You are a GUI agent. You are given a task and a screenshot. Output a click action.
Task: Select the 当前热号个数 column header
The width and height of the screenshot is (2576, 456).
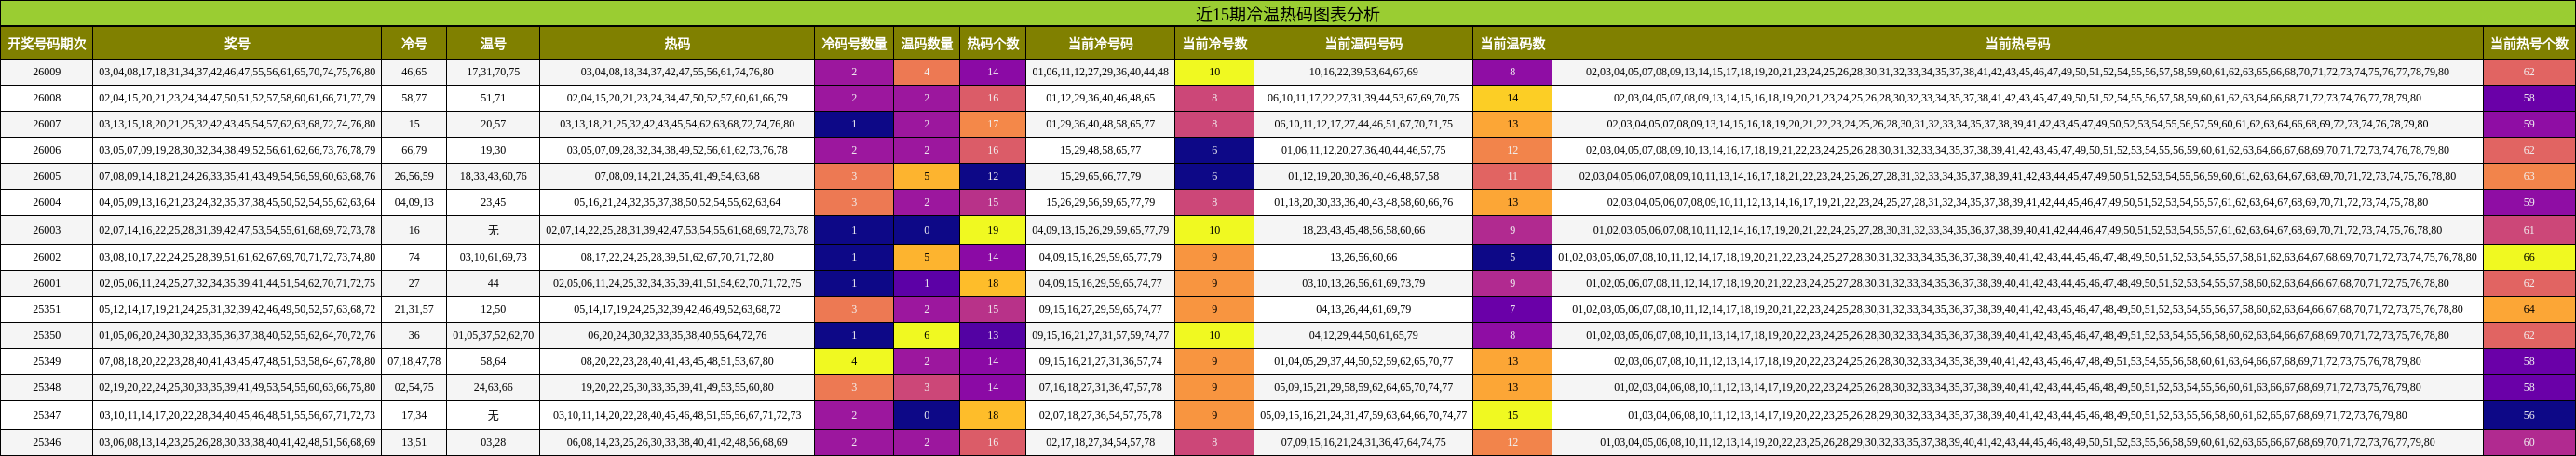point(2529,44)
